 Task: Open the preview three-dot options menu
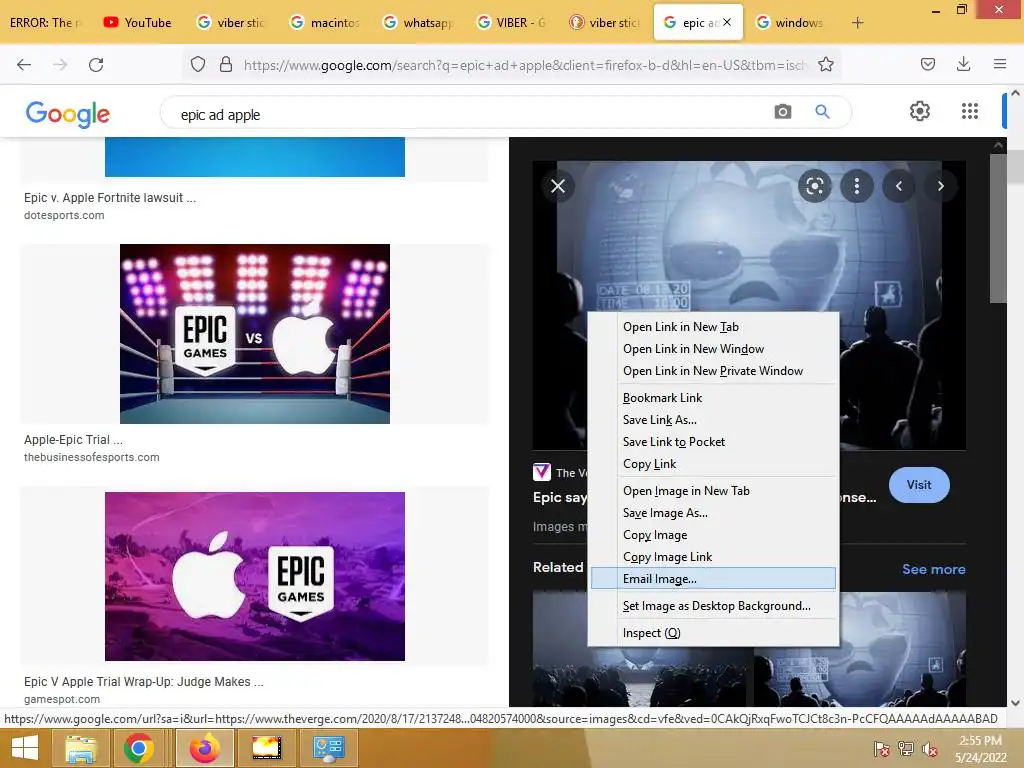857,186
